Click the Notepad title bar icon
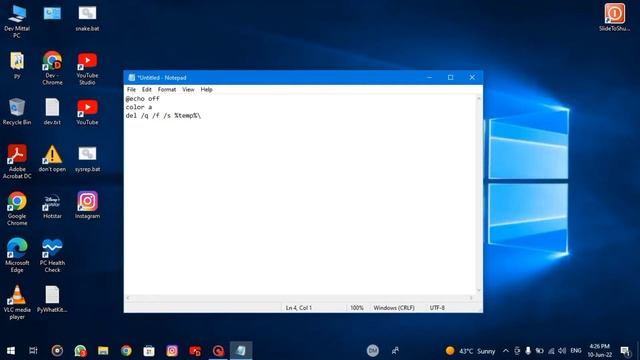This screenshot has width=640, height=360. point(131,78)
